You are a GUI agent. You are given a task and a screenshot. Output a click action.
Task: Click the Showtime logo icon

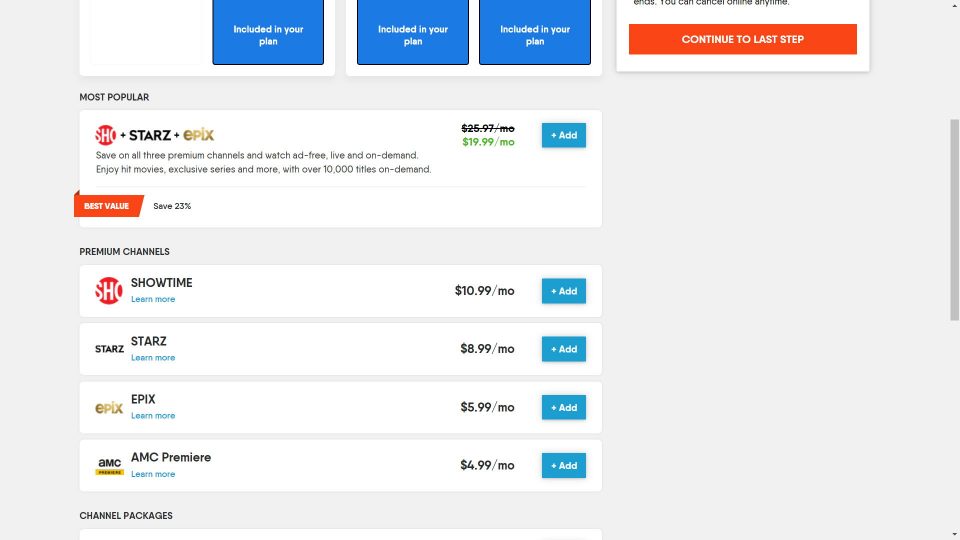click(x=108, y=291)
